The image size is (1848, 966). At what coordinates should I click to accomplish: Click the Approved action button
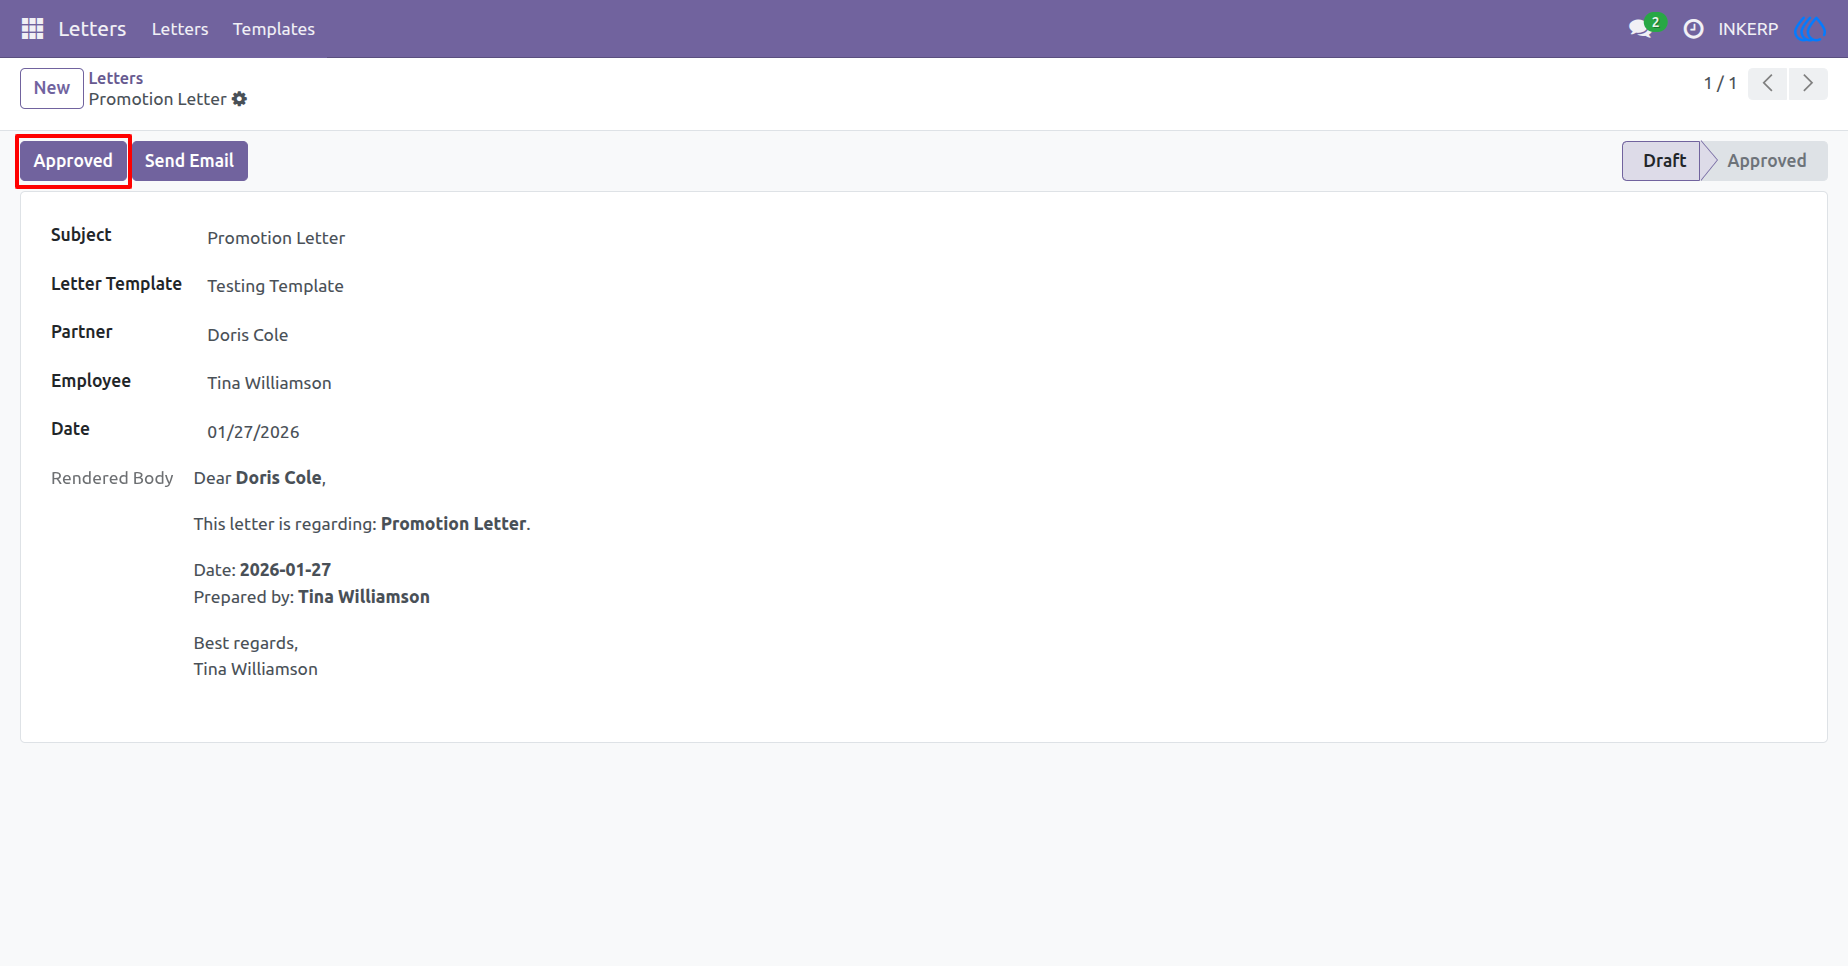click(x=73, y=161)
